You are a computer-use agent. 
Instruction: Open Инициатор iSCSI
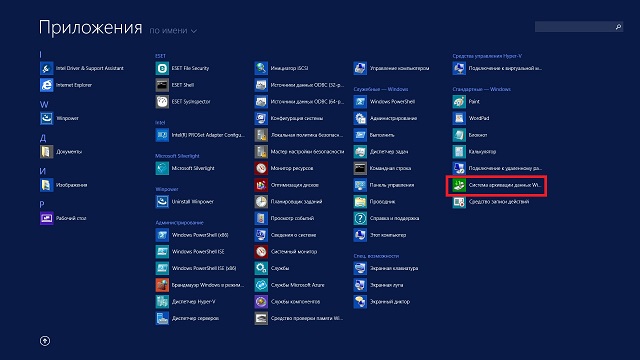point(282,68)
